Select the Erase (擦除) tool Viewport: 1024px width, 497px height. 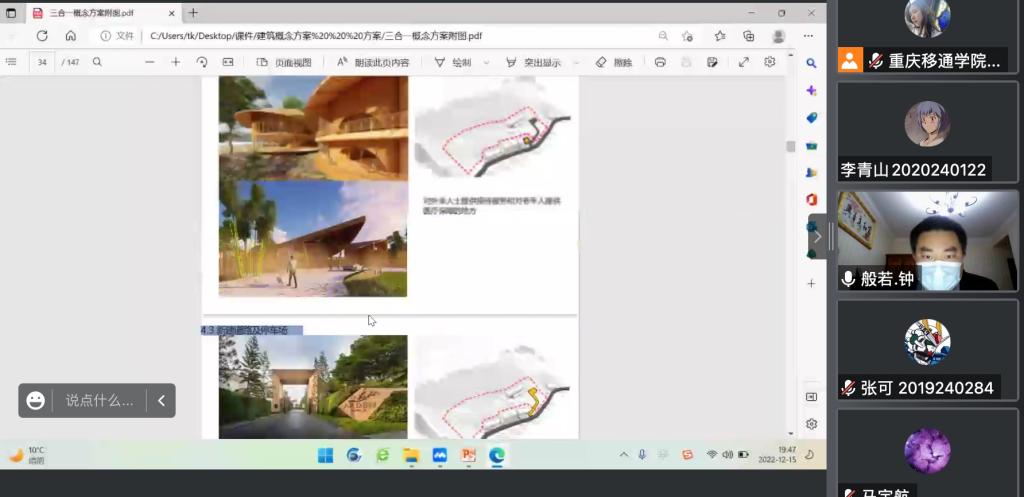coord(614,62)
